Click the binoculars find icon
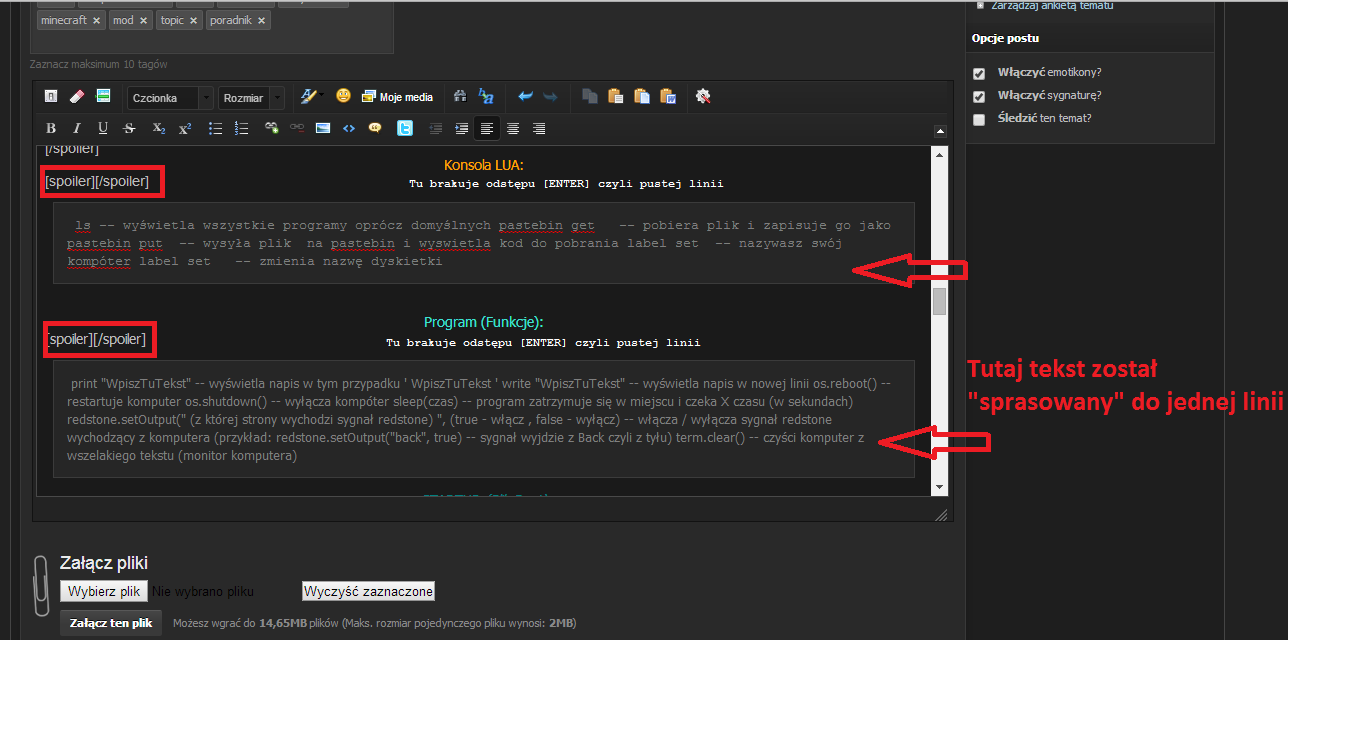 (x=460, y=97)
